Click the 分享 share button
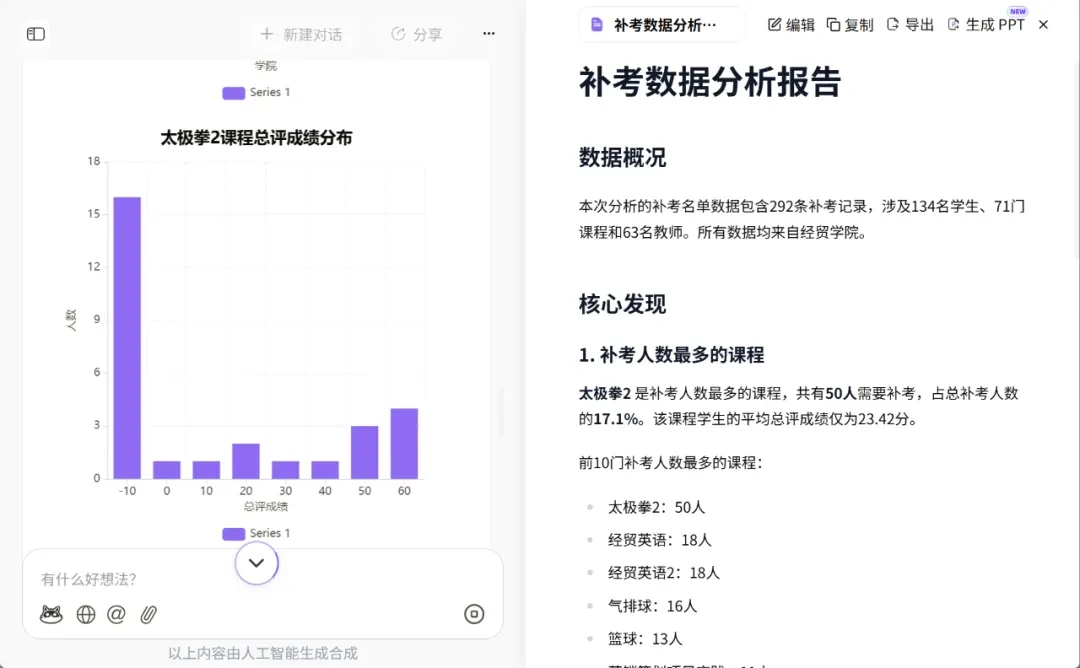The height and width of the screenshot is (668, 1080). click(x=417, y=34)
